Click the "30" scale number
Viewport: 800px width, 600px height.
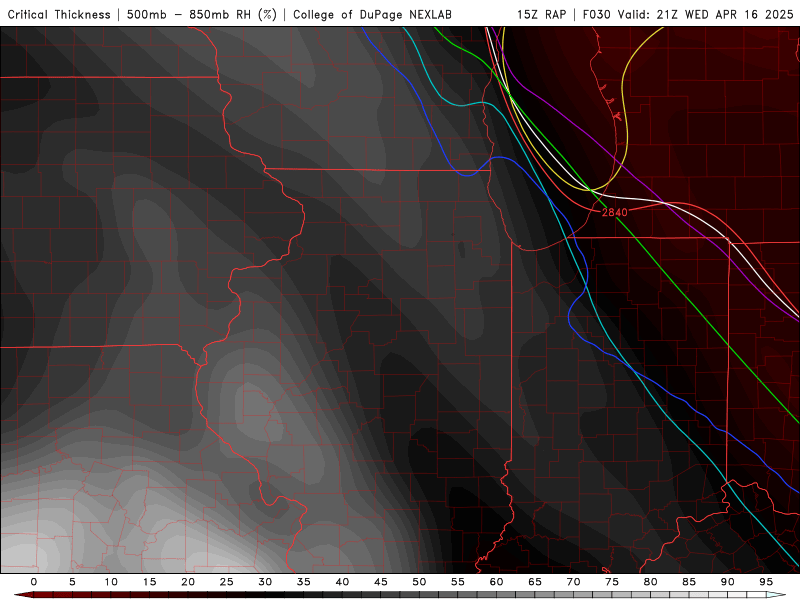click(x=265, y=582)
